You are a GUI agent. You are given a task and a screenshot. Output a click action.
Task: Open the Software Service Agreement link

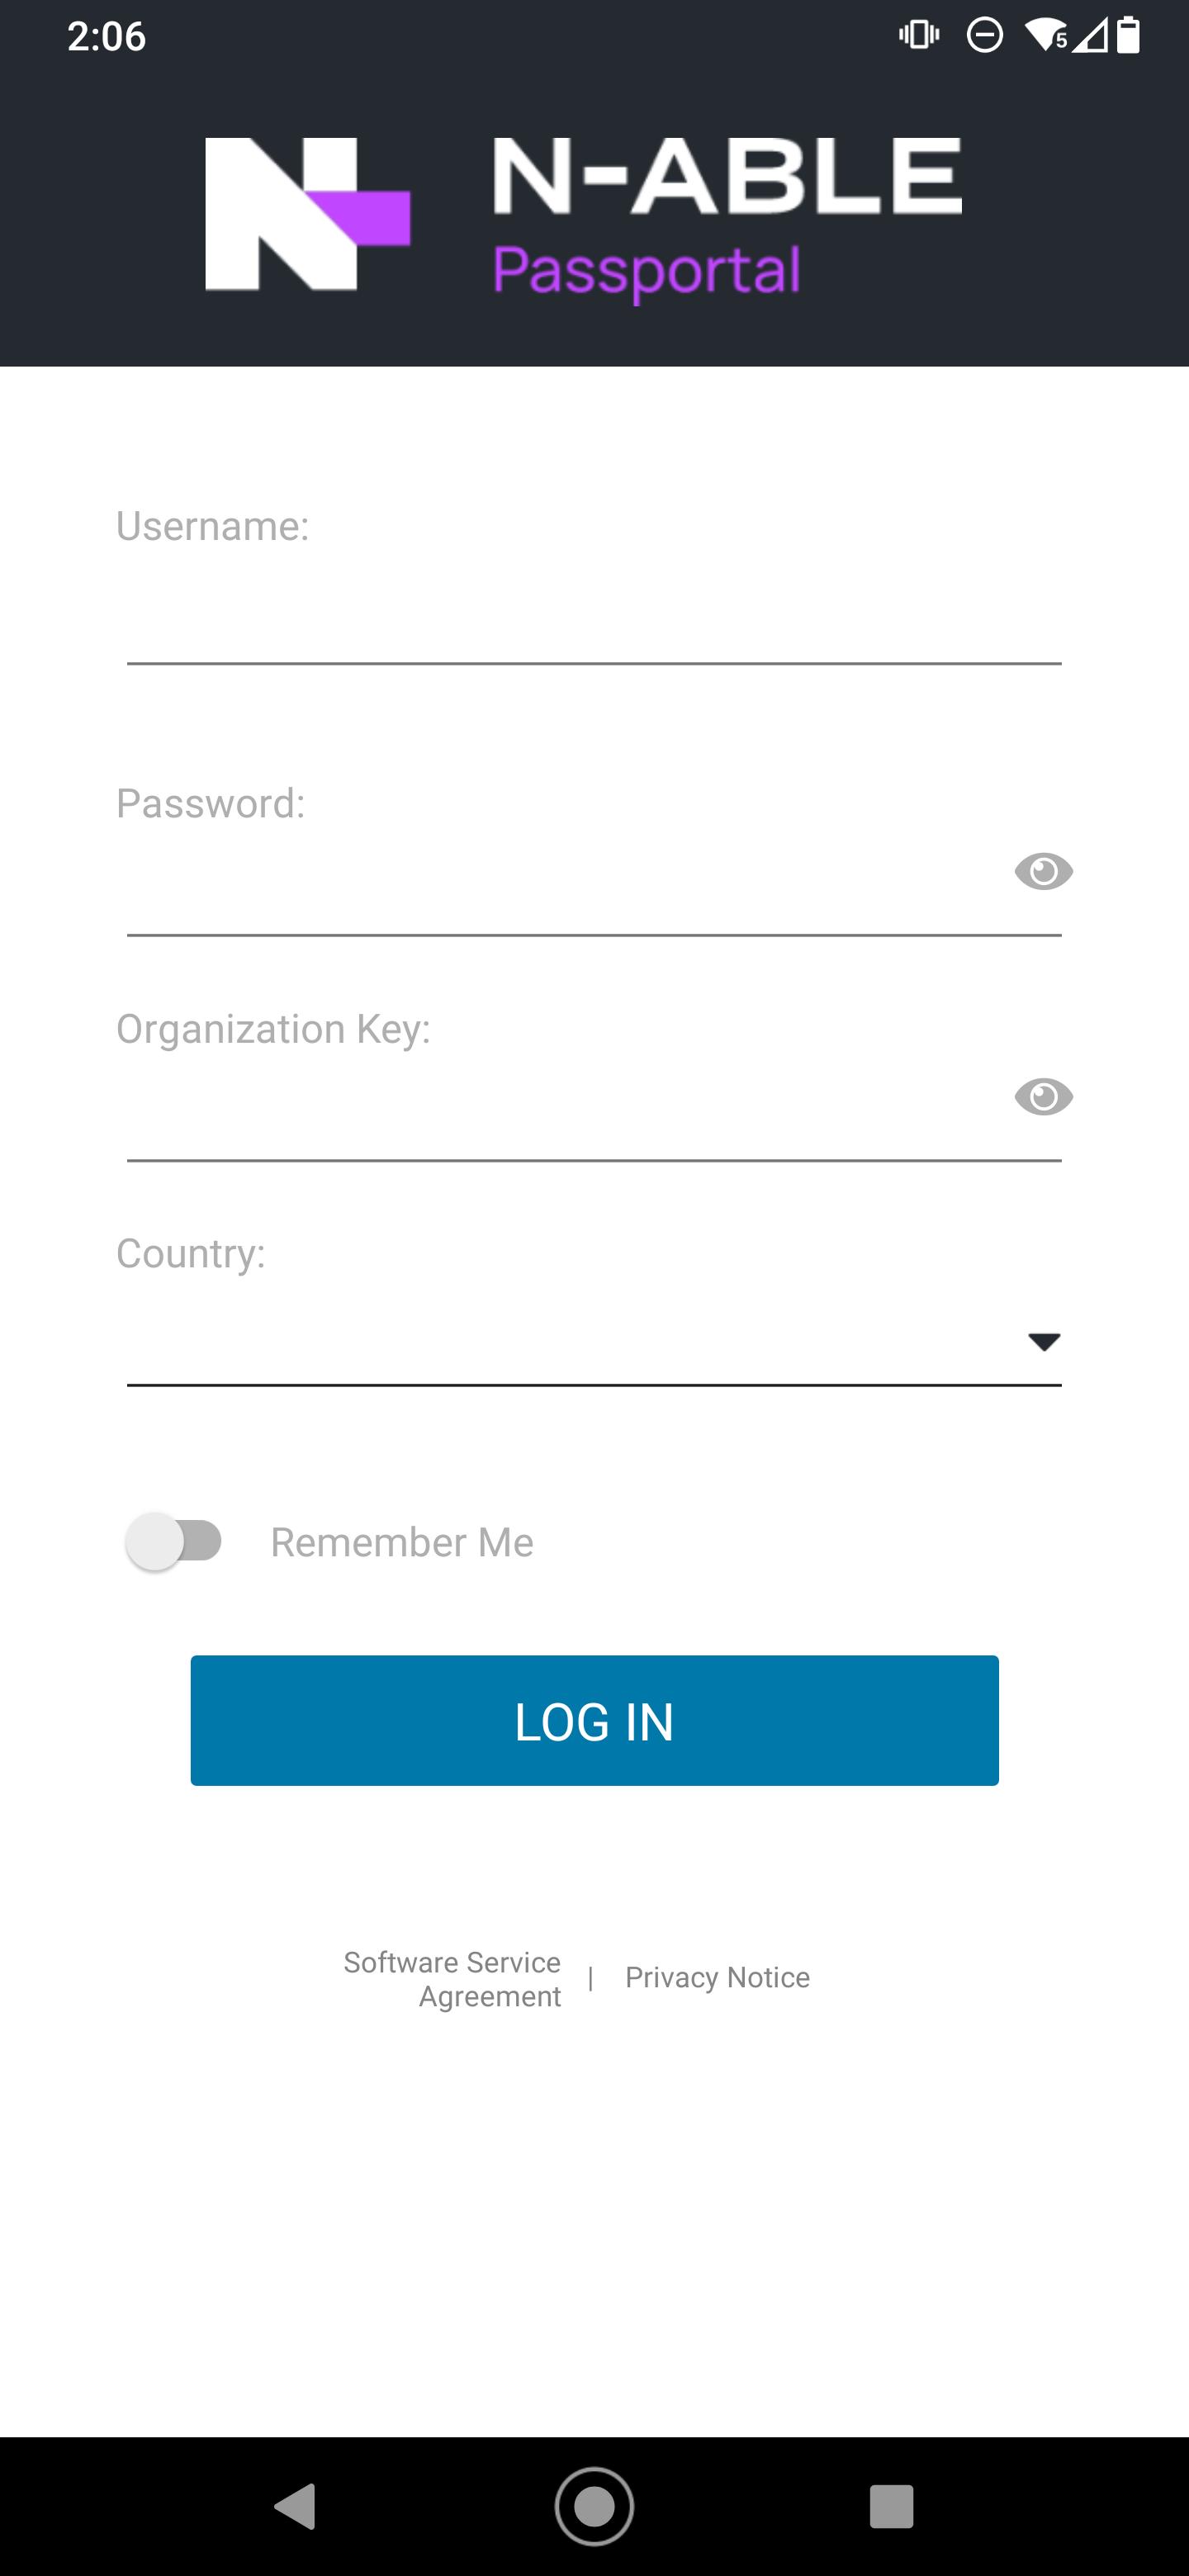(x=453, y=1978)
